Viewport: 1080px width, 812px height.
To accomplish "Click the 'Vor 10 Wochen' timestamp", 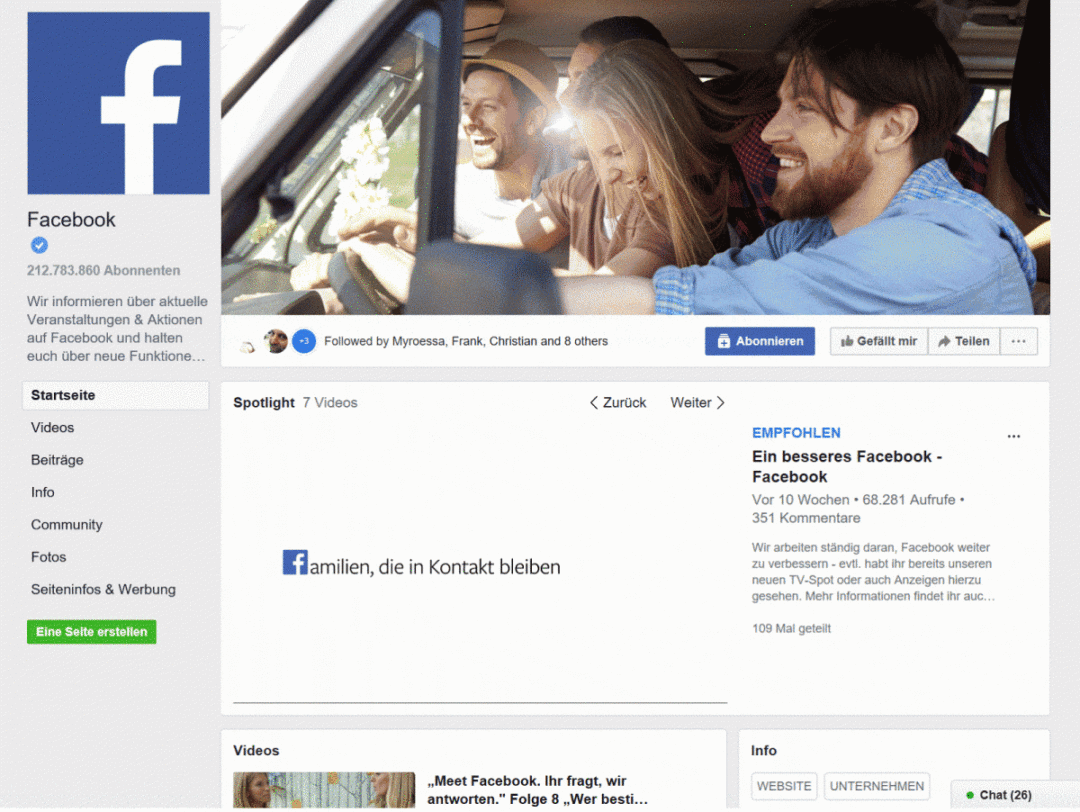I will pos(800,500).
